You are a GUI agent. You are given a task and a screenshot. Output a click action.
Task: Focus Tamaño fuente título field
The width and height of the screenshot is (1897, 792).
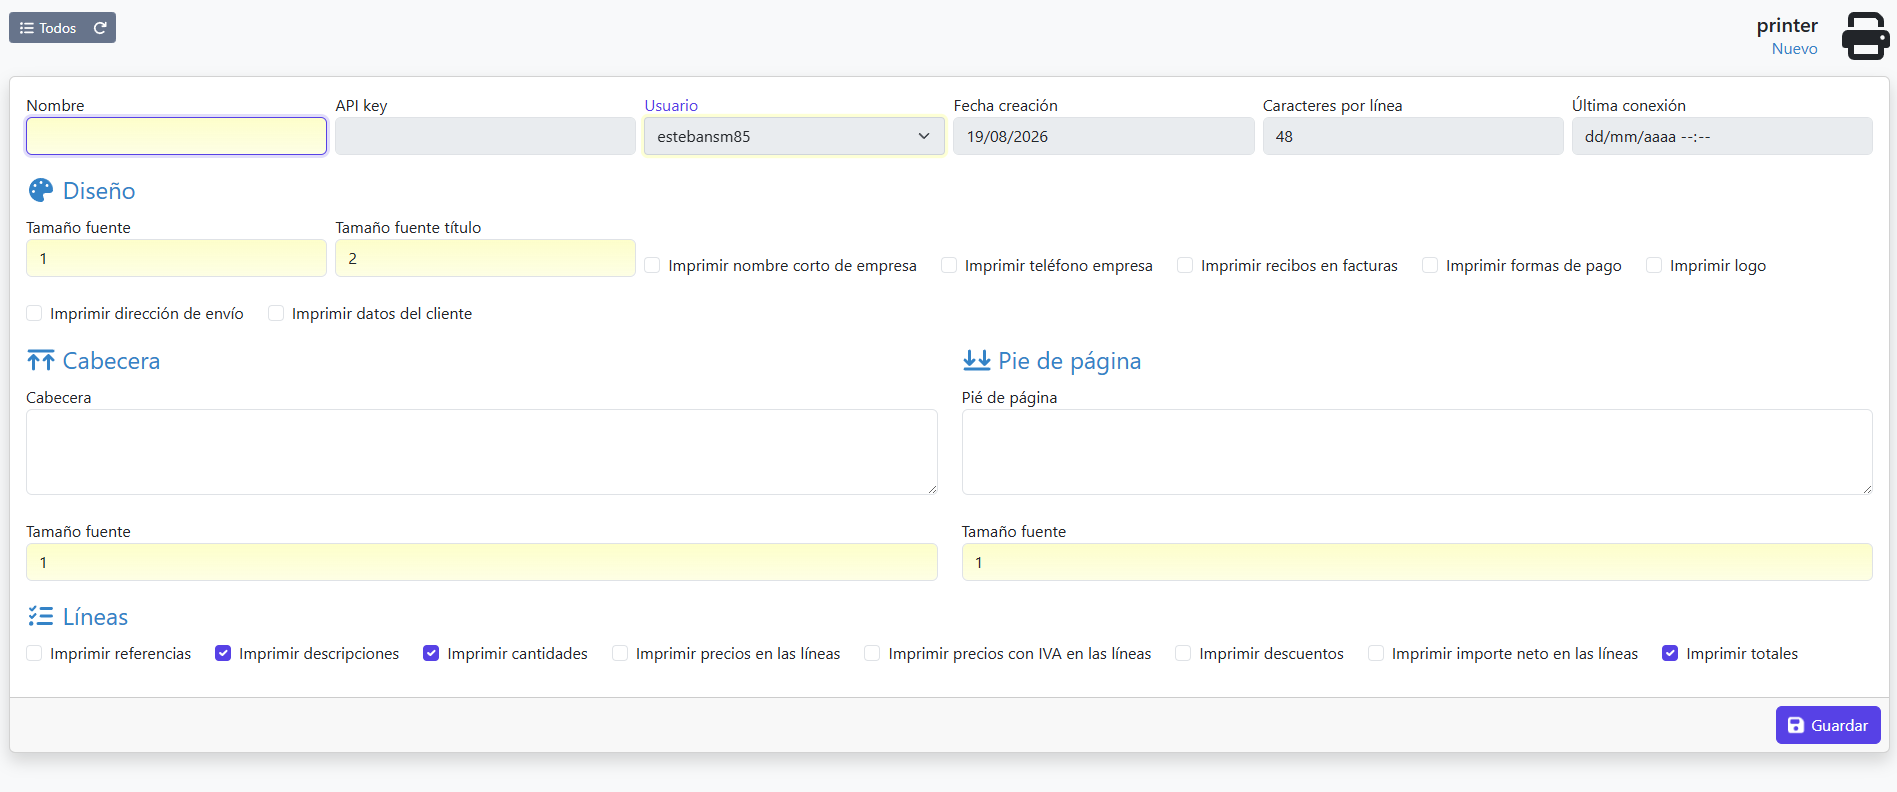coord(485,258)
